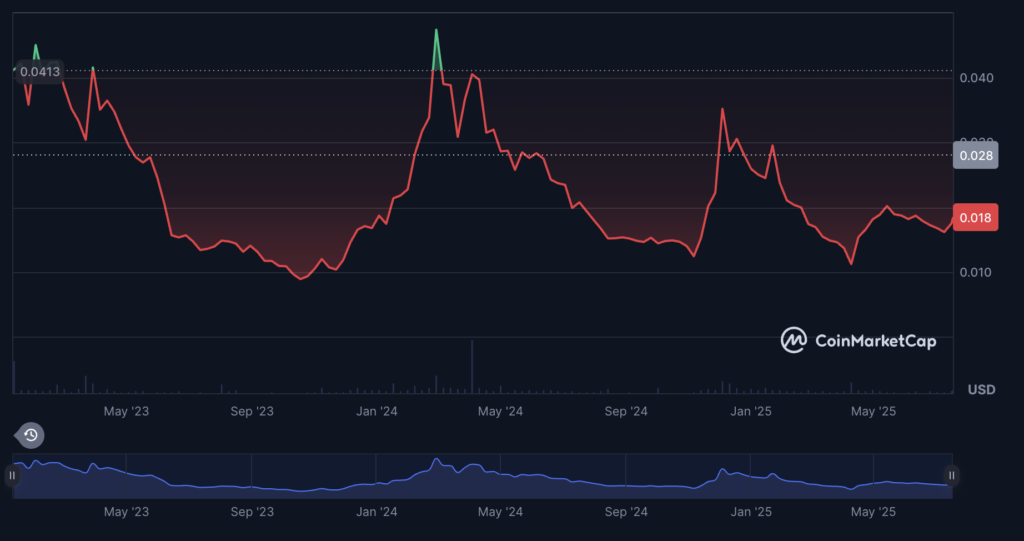1024x541 pixels.
Task: Click the right range navigator handle
Action: (x=952, y=476)
